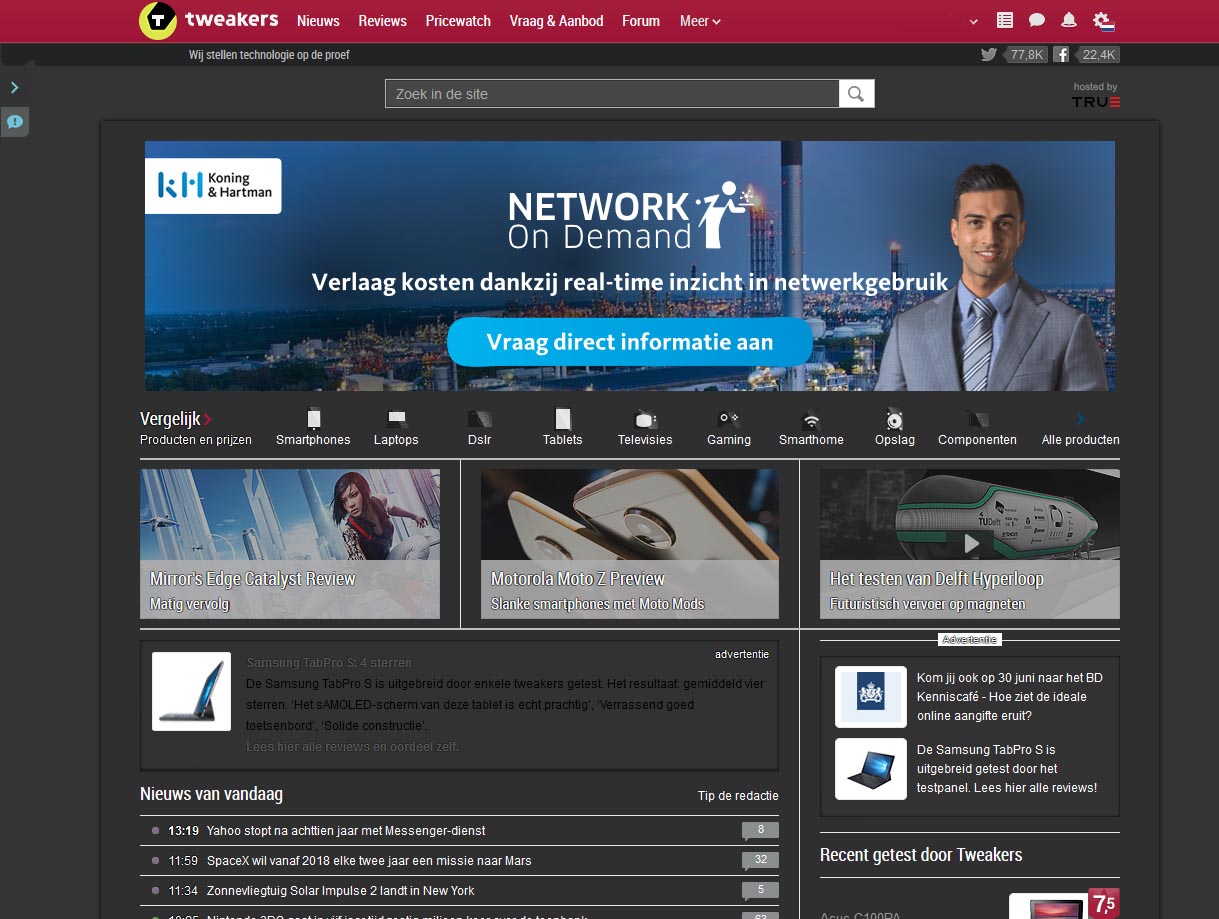The image size is (1219, 919).
Task: Click the BD Kenniscafé ad thumbnail
Action: click(x=871, y=697)
